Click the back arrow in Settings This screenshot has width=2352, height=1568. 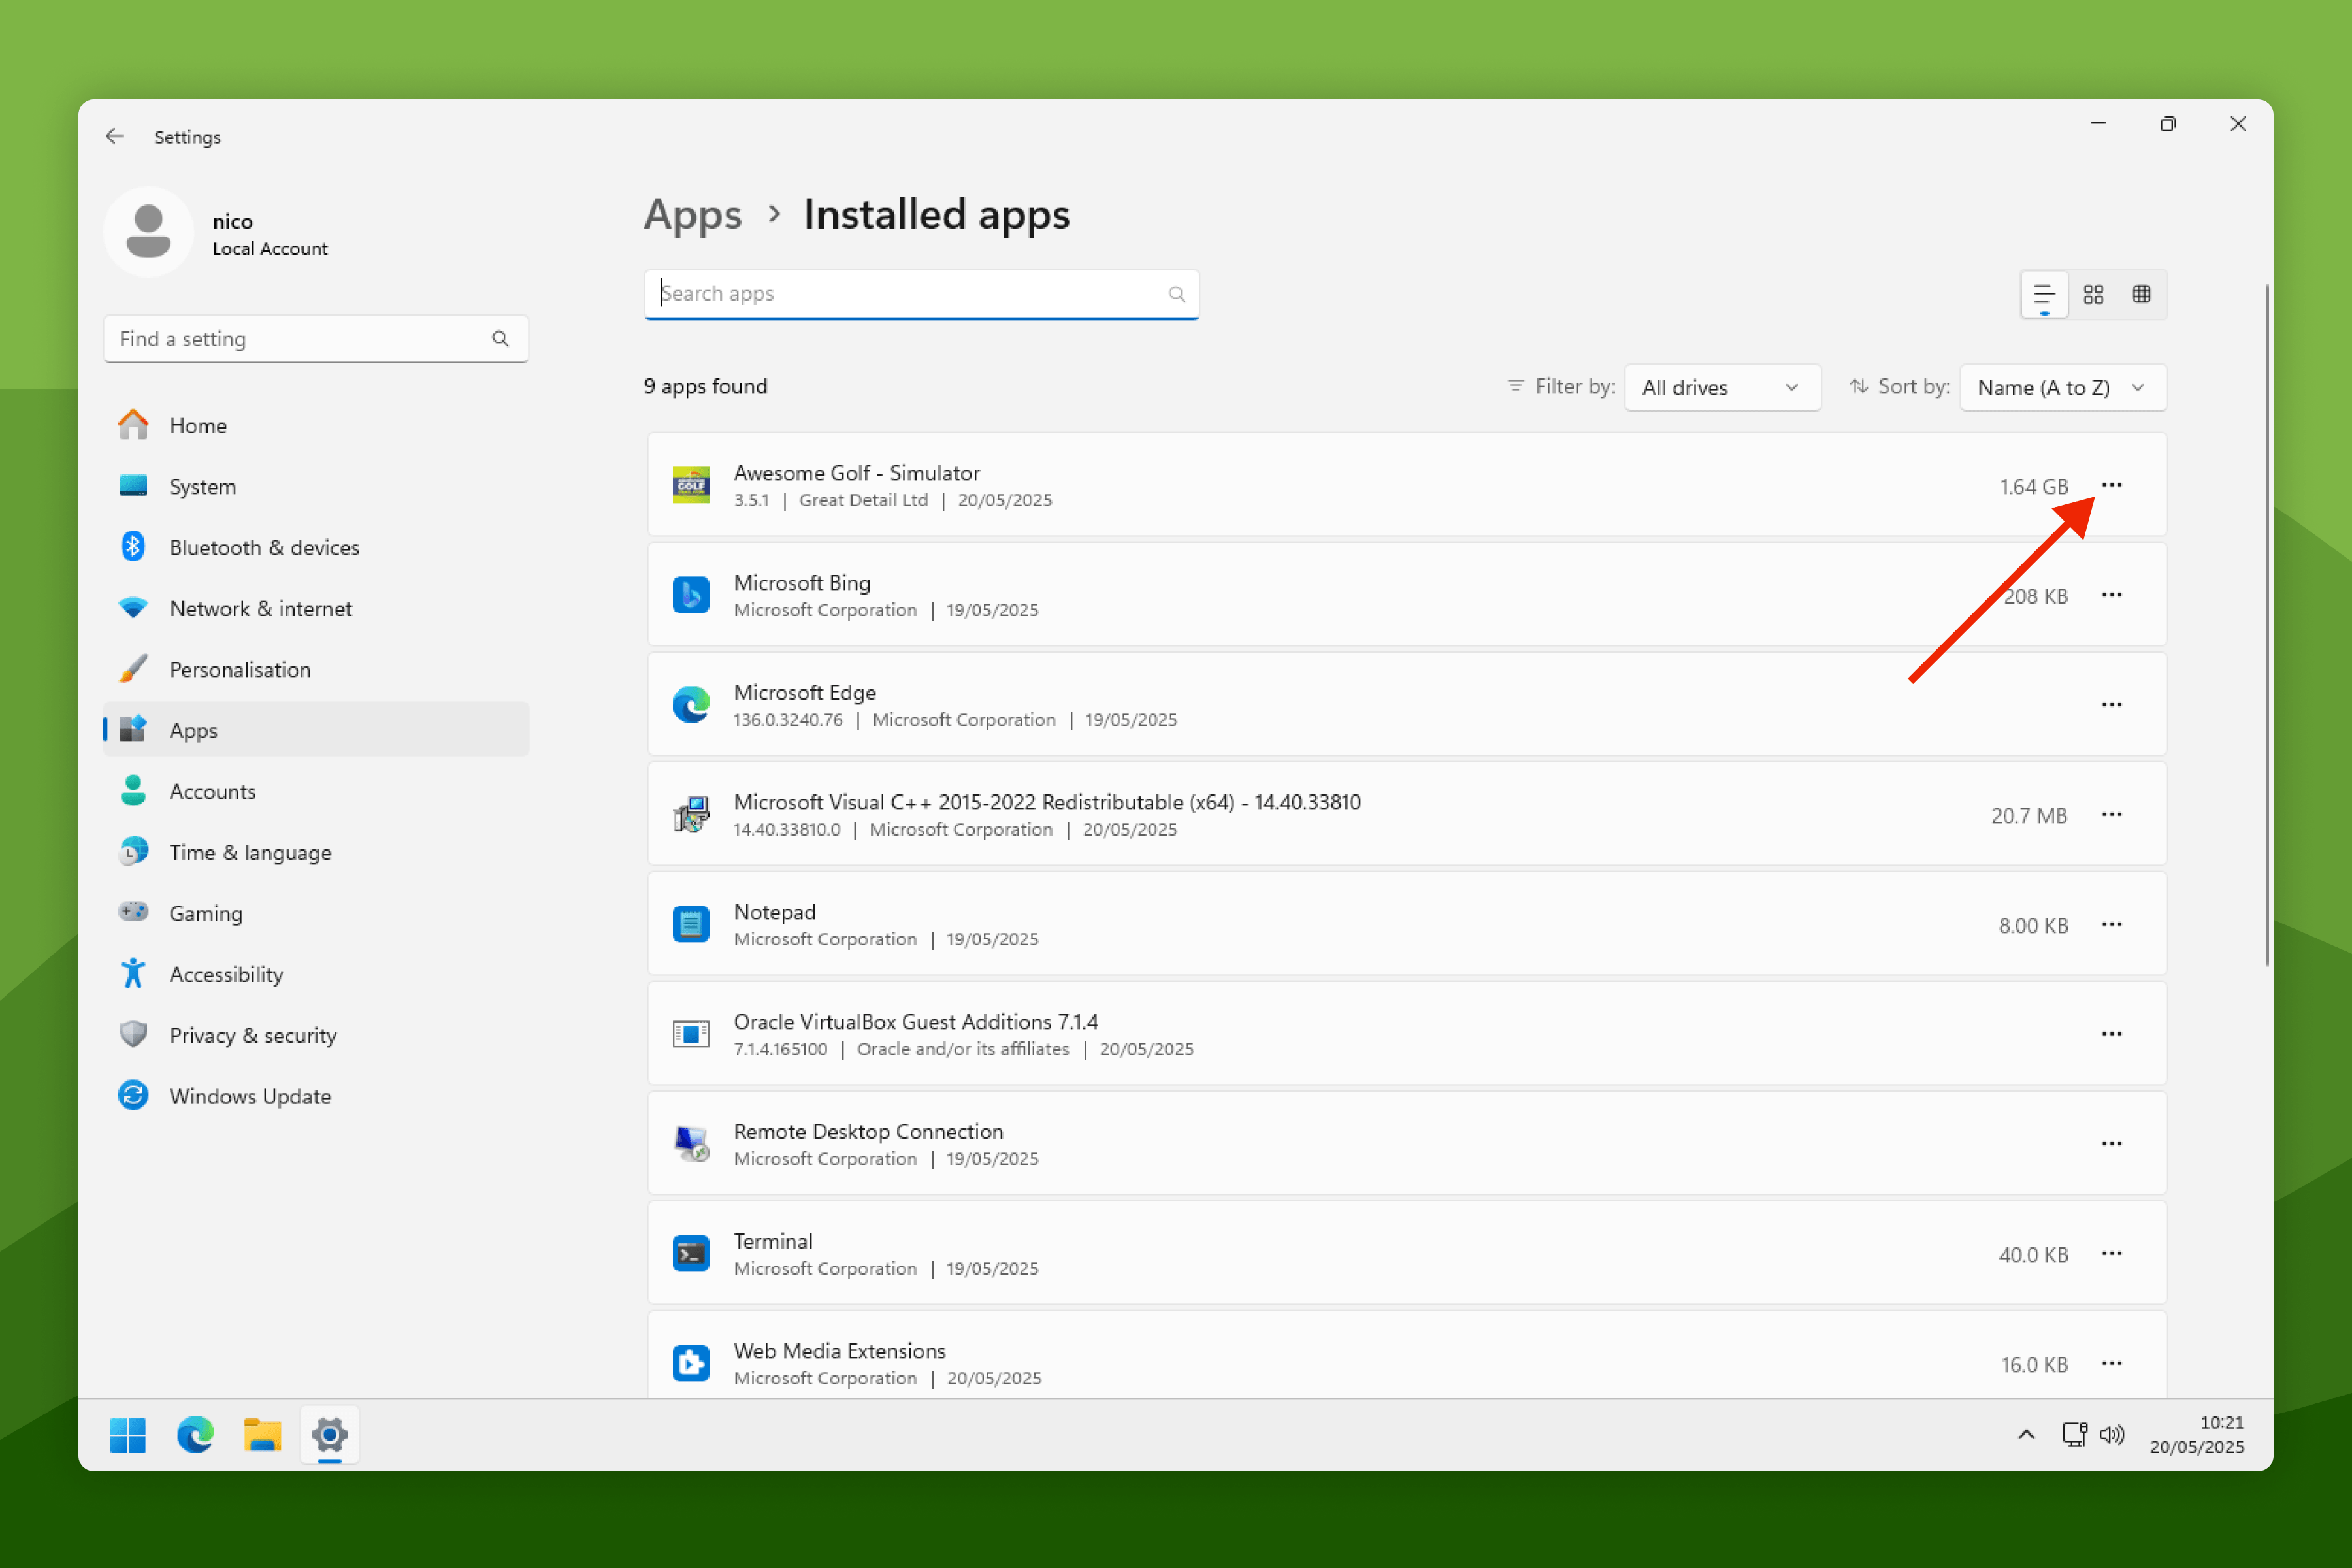pyautogui.click(x=114, y=136)
